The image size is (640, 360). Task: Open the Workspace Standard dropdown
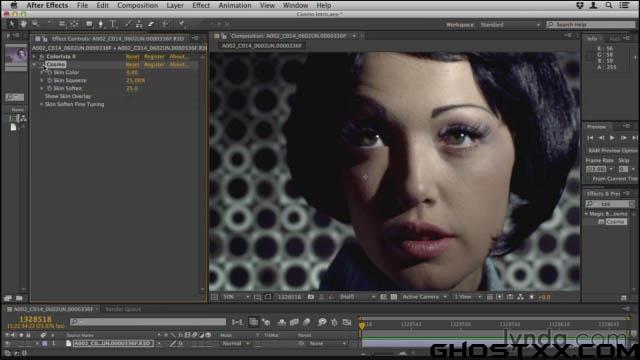tap(510, 25)
